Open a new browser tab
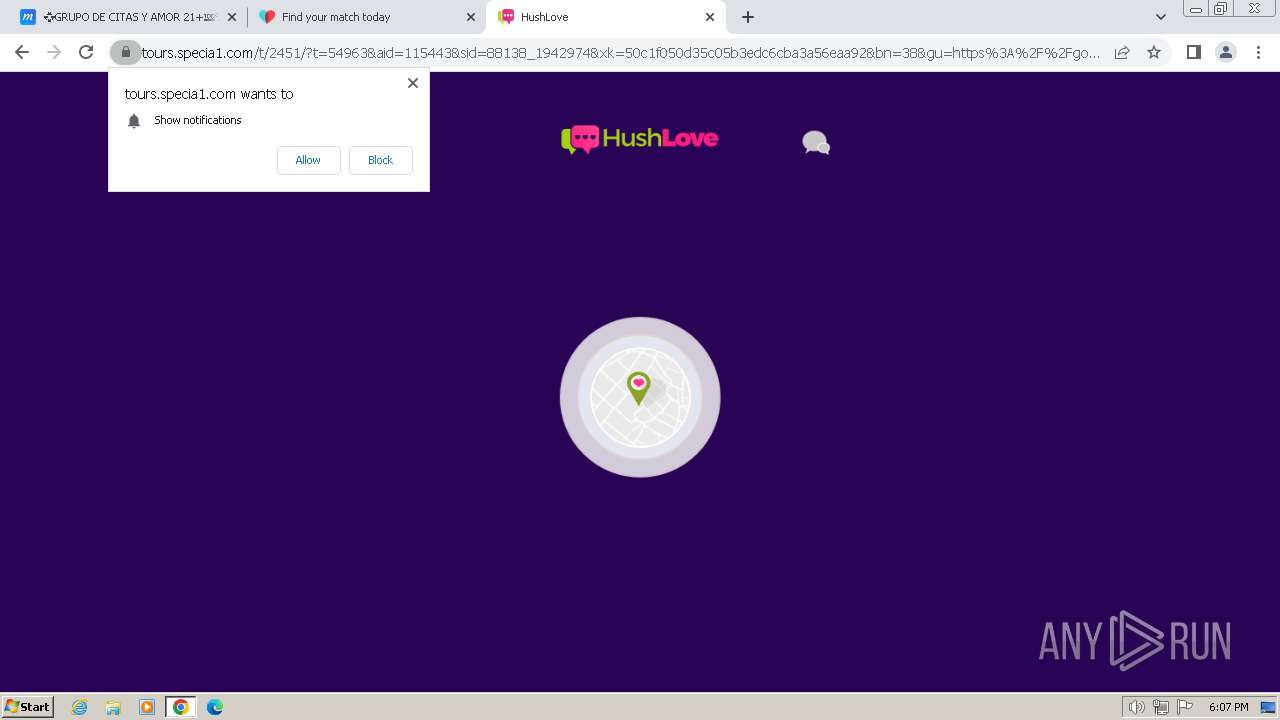Screen dimensions: 1280x720 (x=748, y=17)
